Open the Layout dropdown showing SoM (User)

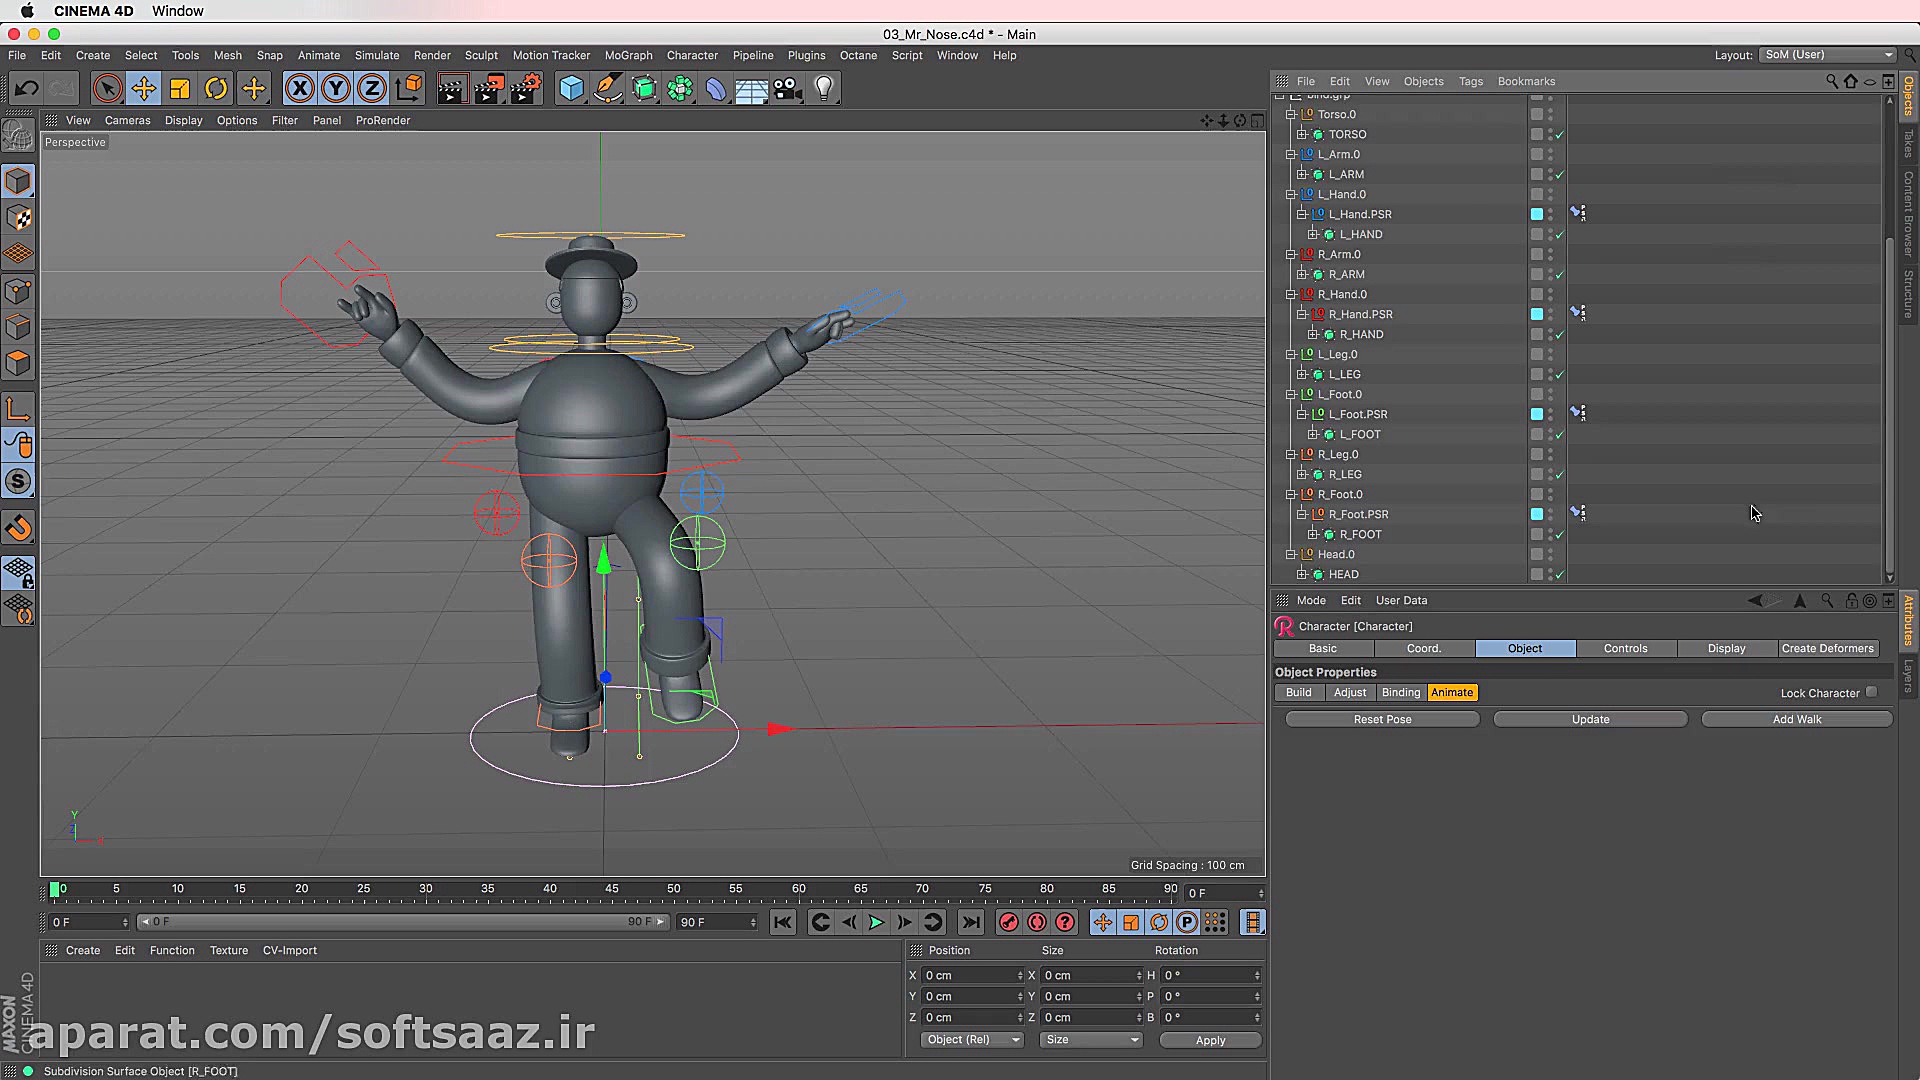tap(1827, 55)
